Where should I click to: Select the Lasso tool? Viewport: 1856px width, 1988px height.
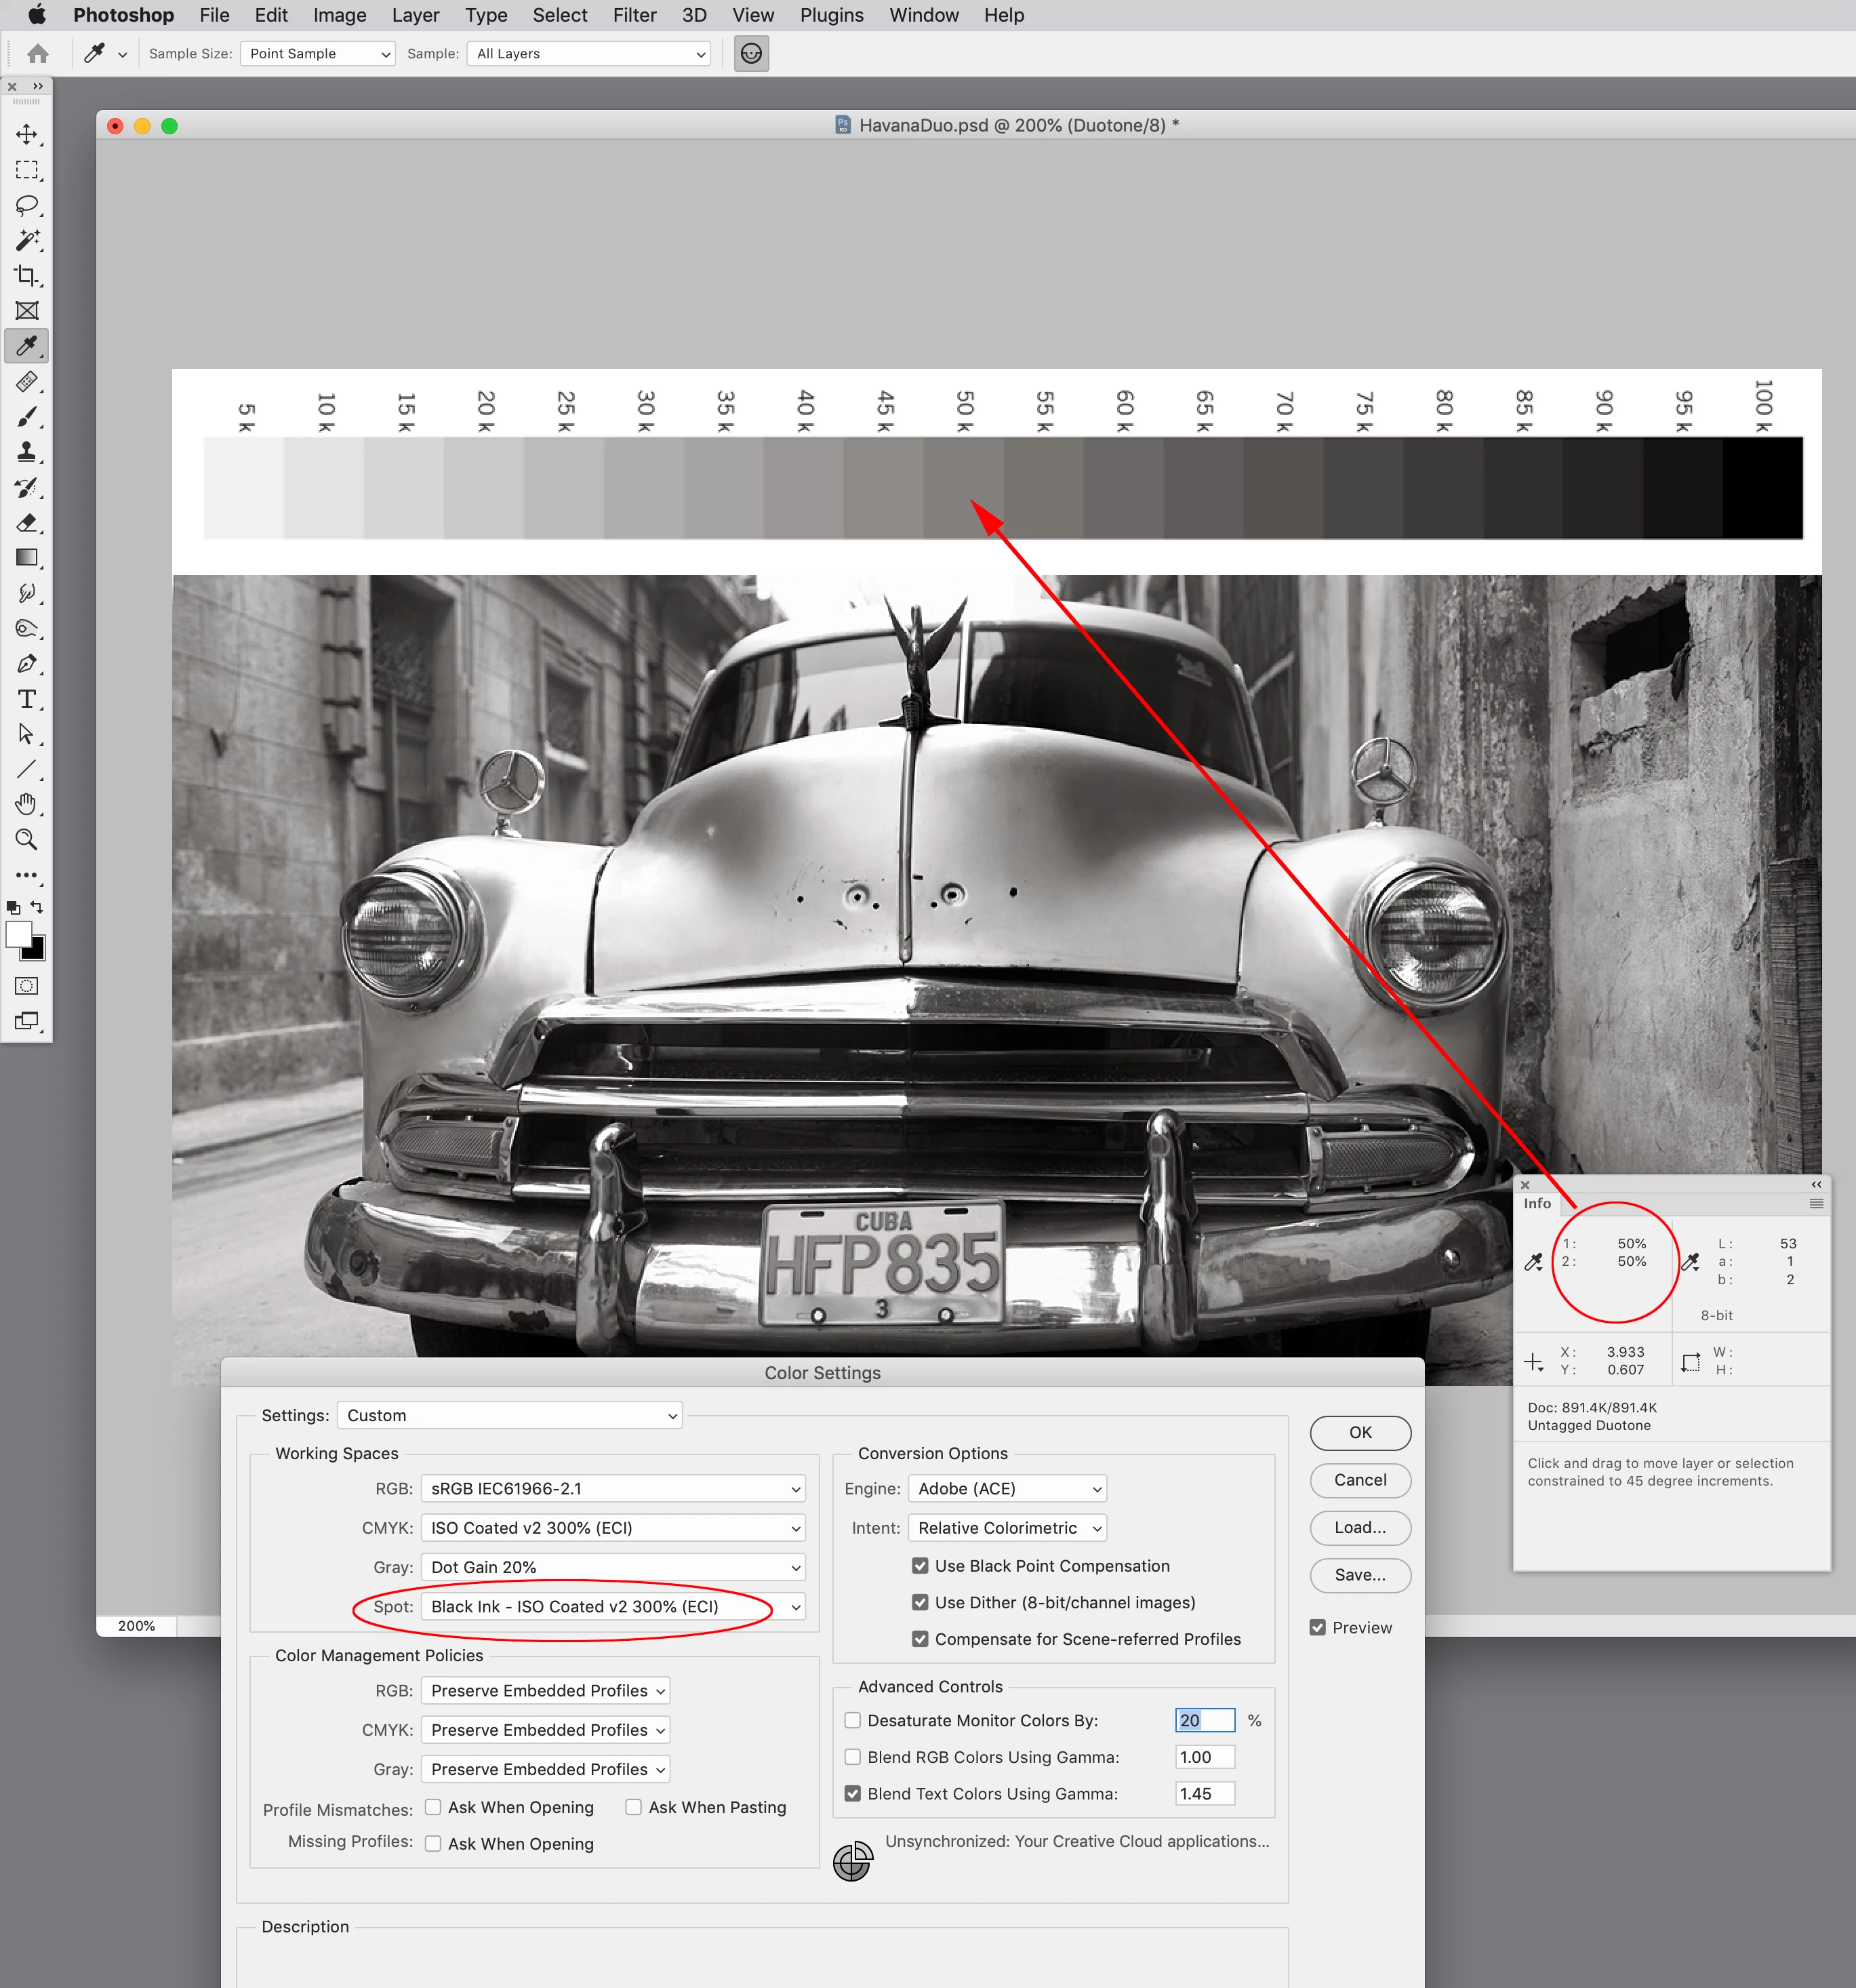click(26, 205)
